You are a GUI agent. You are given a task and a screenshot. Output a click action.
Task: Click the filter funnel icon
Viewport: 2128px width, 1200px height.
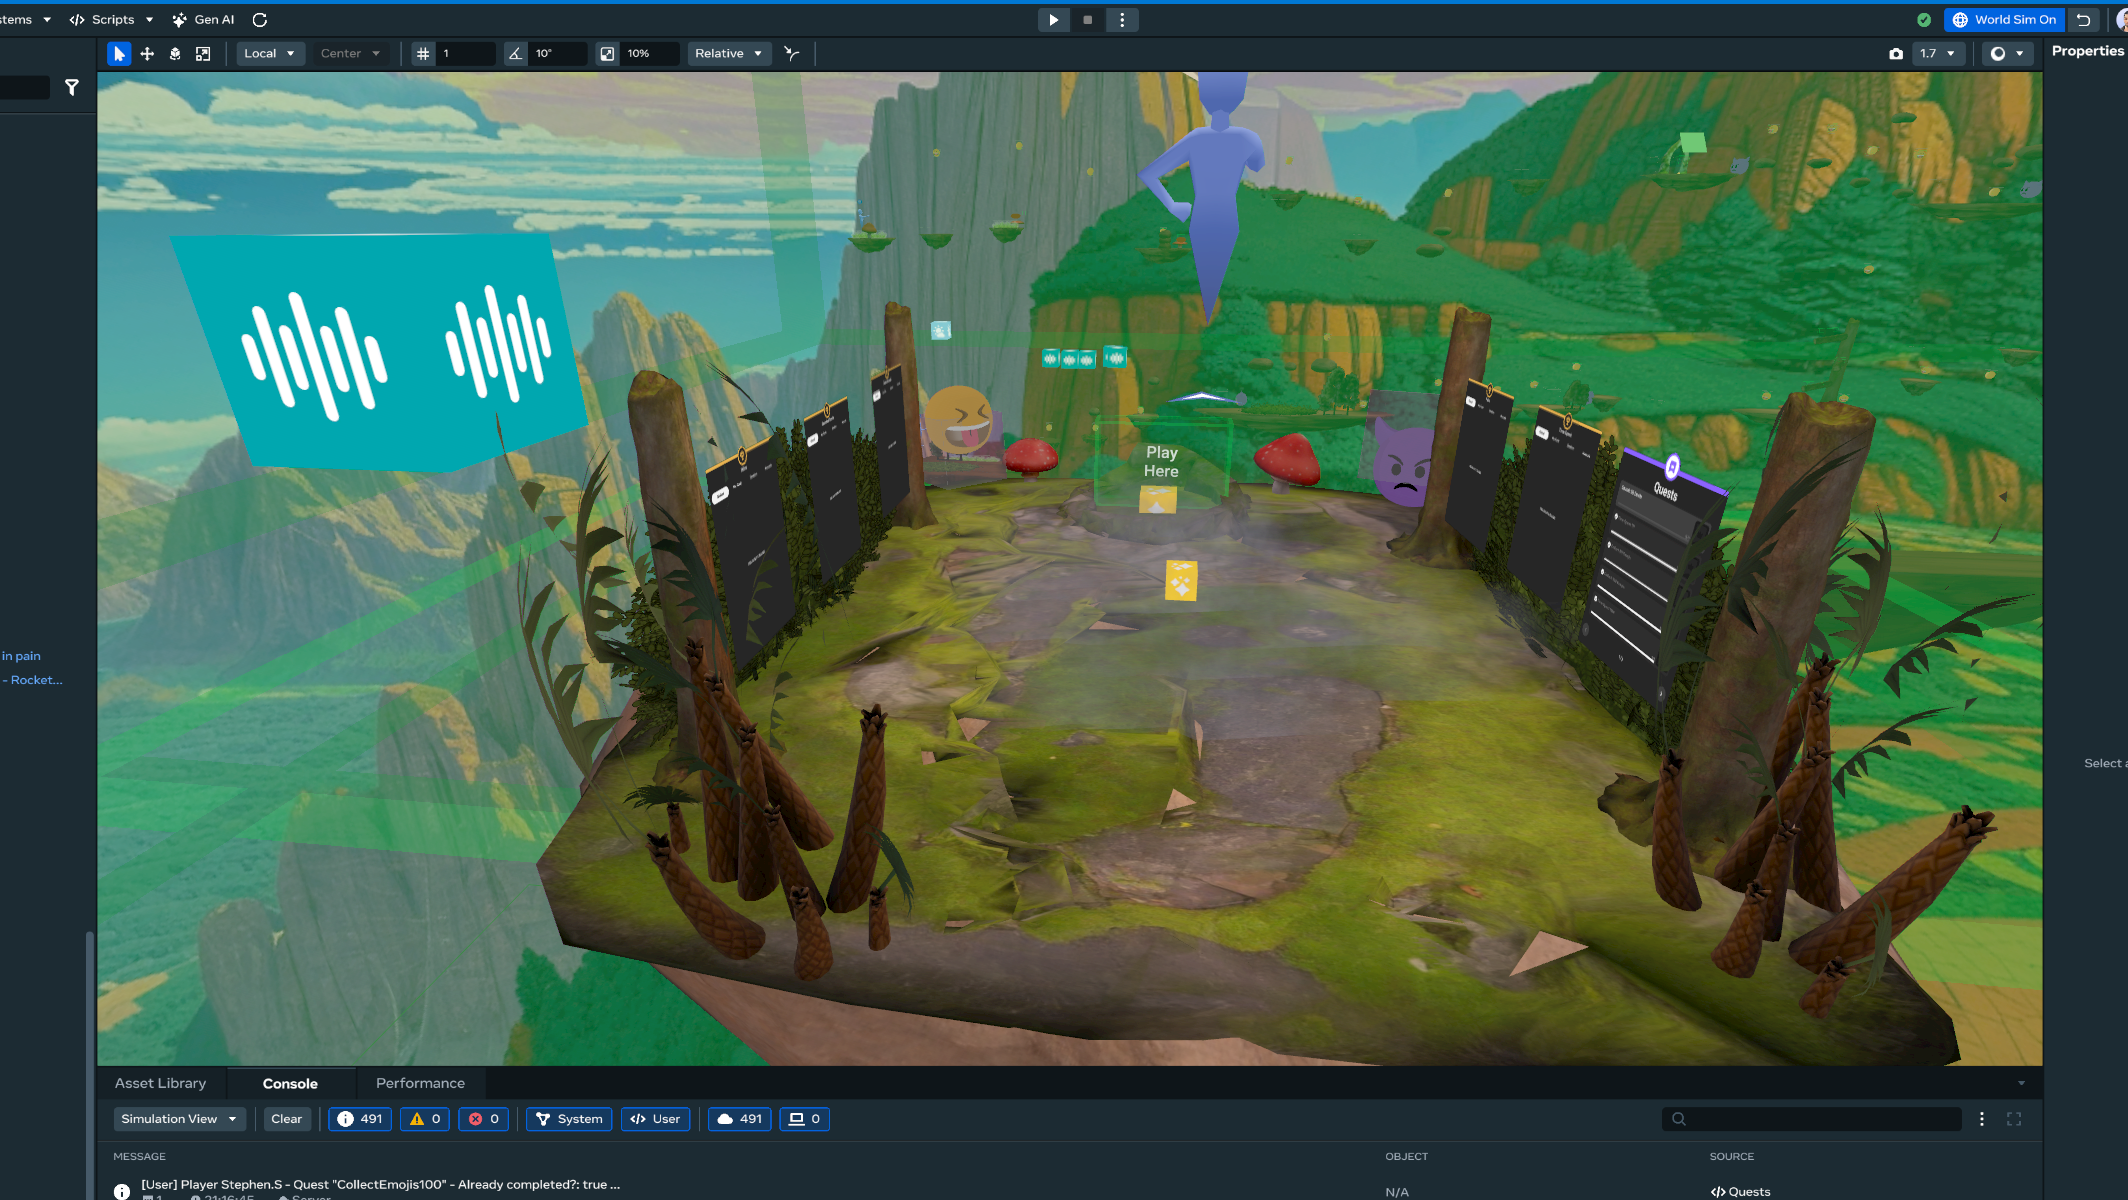pos(72,88)
